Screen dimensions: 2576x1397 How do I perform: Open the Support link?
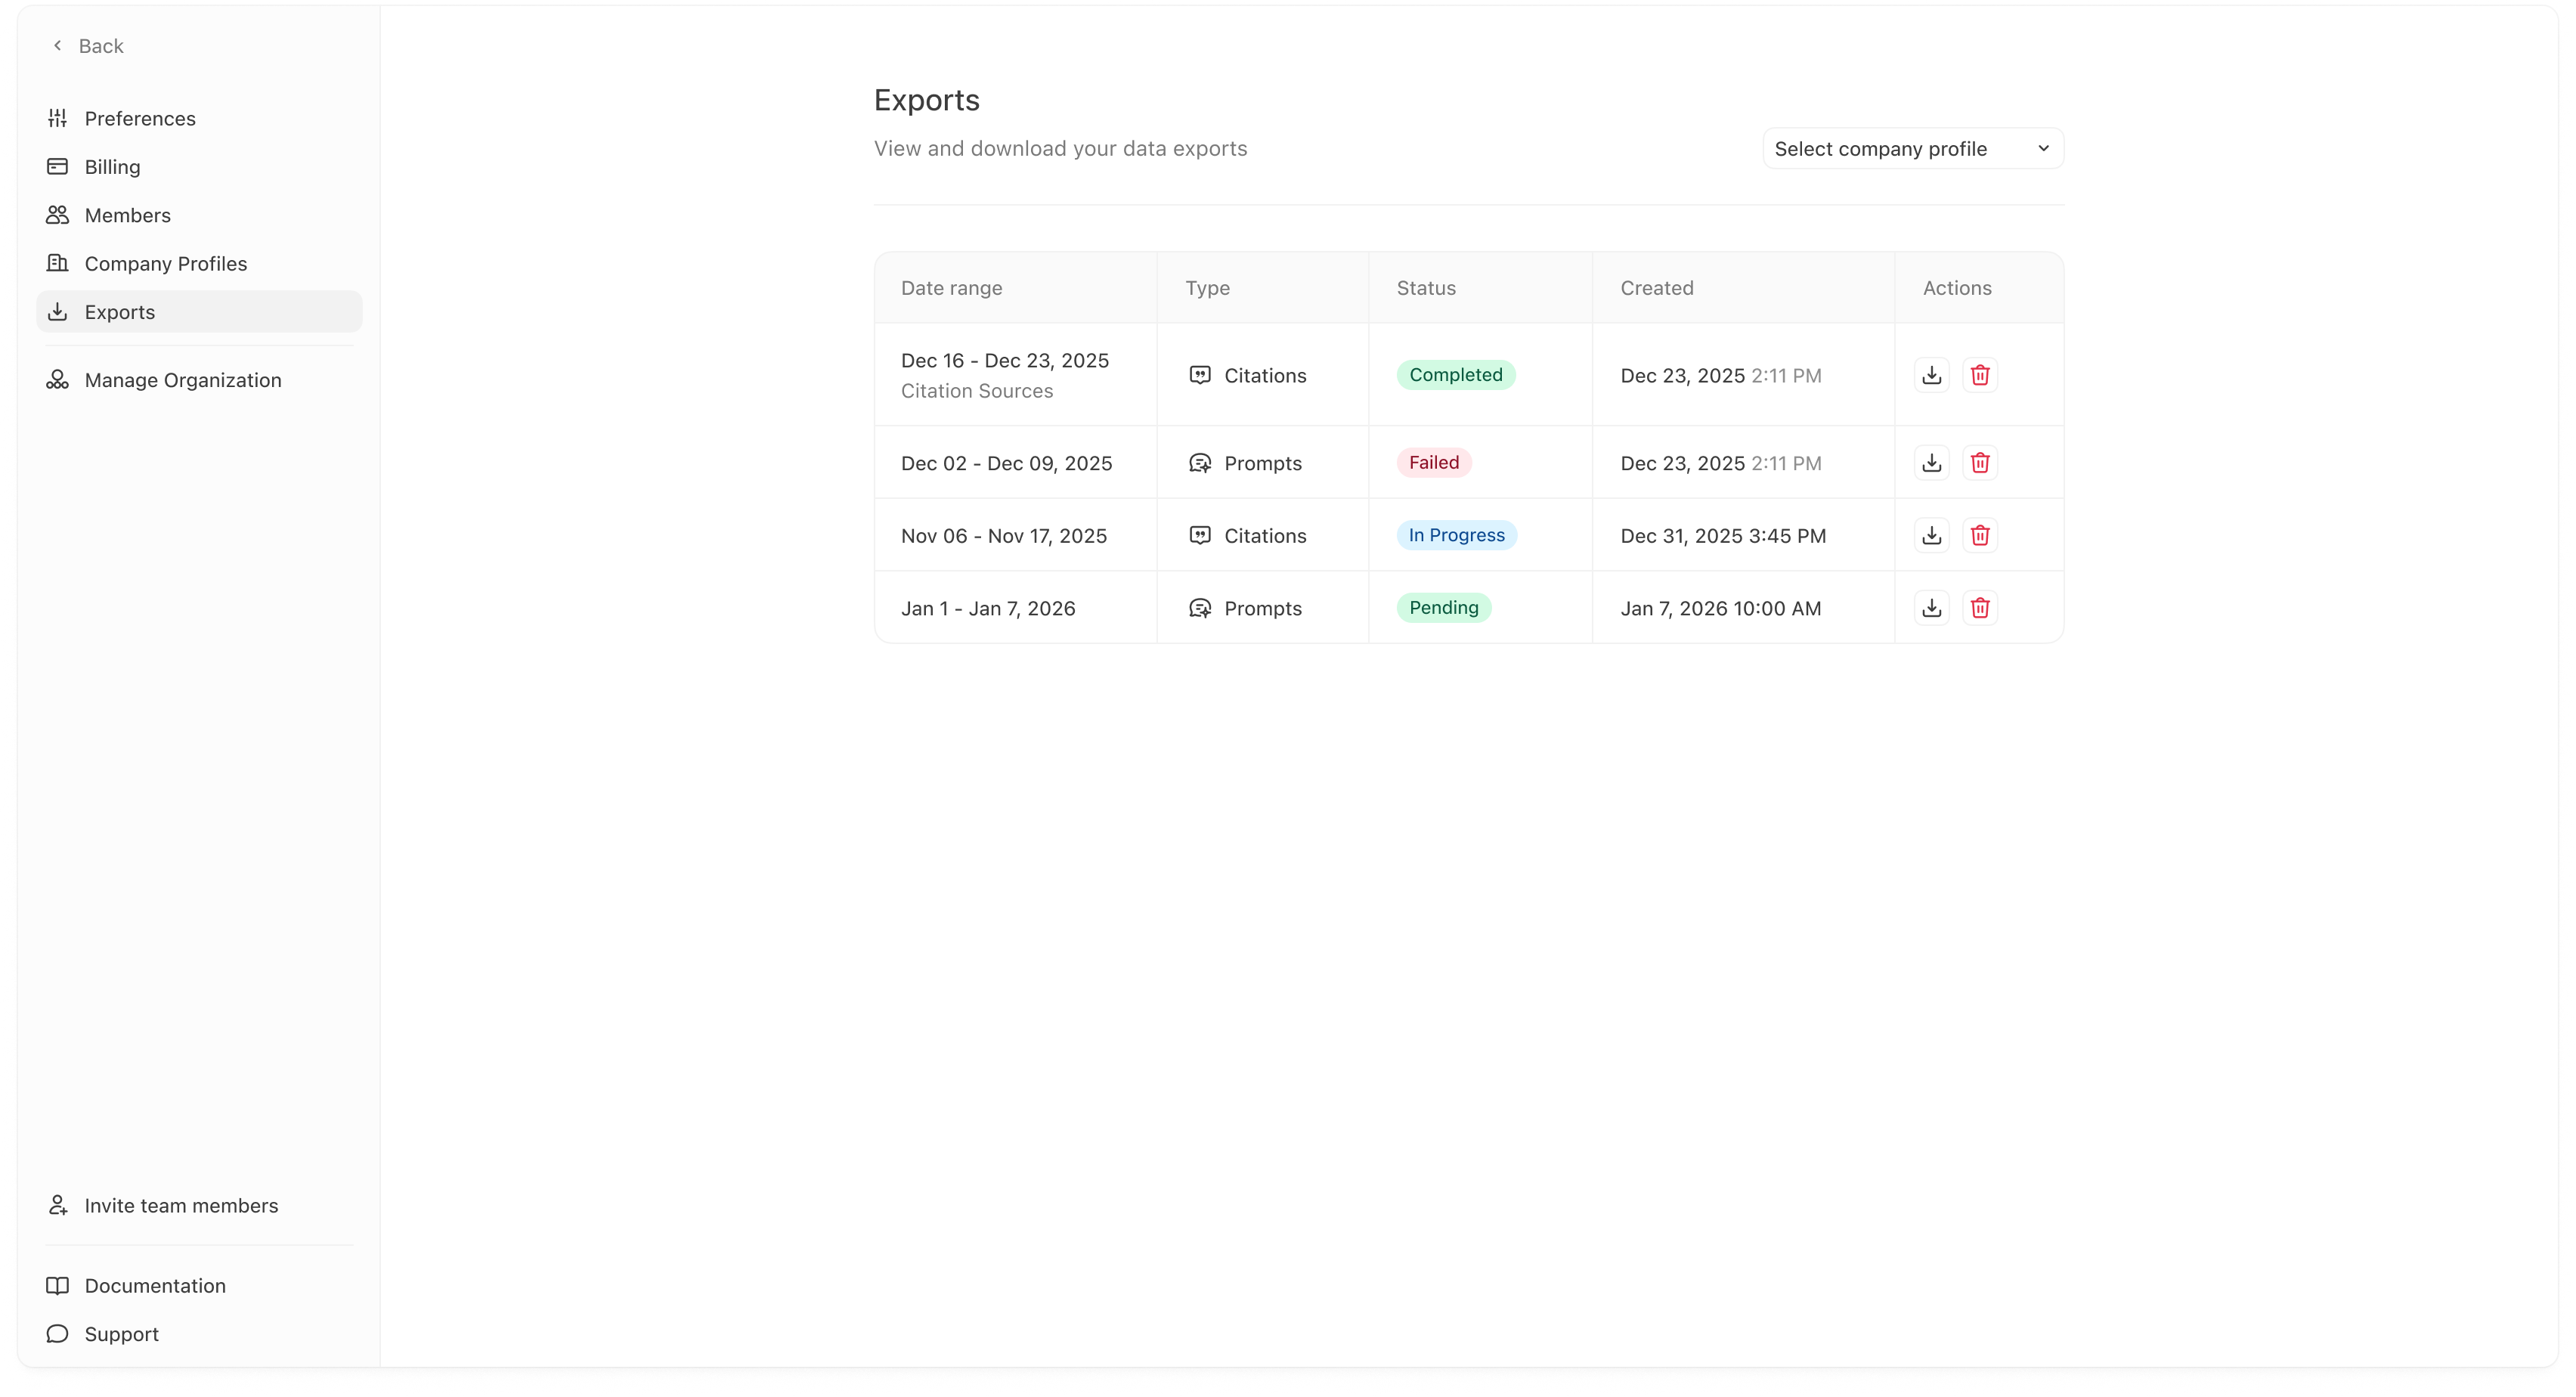coord(121,1334)
